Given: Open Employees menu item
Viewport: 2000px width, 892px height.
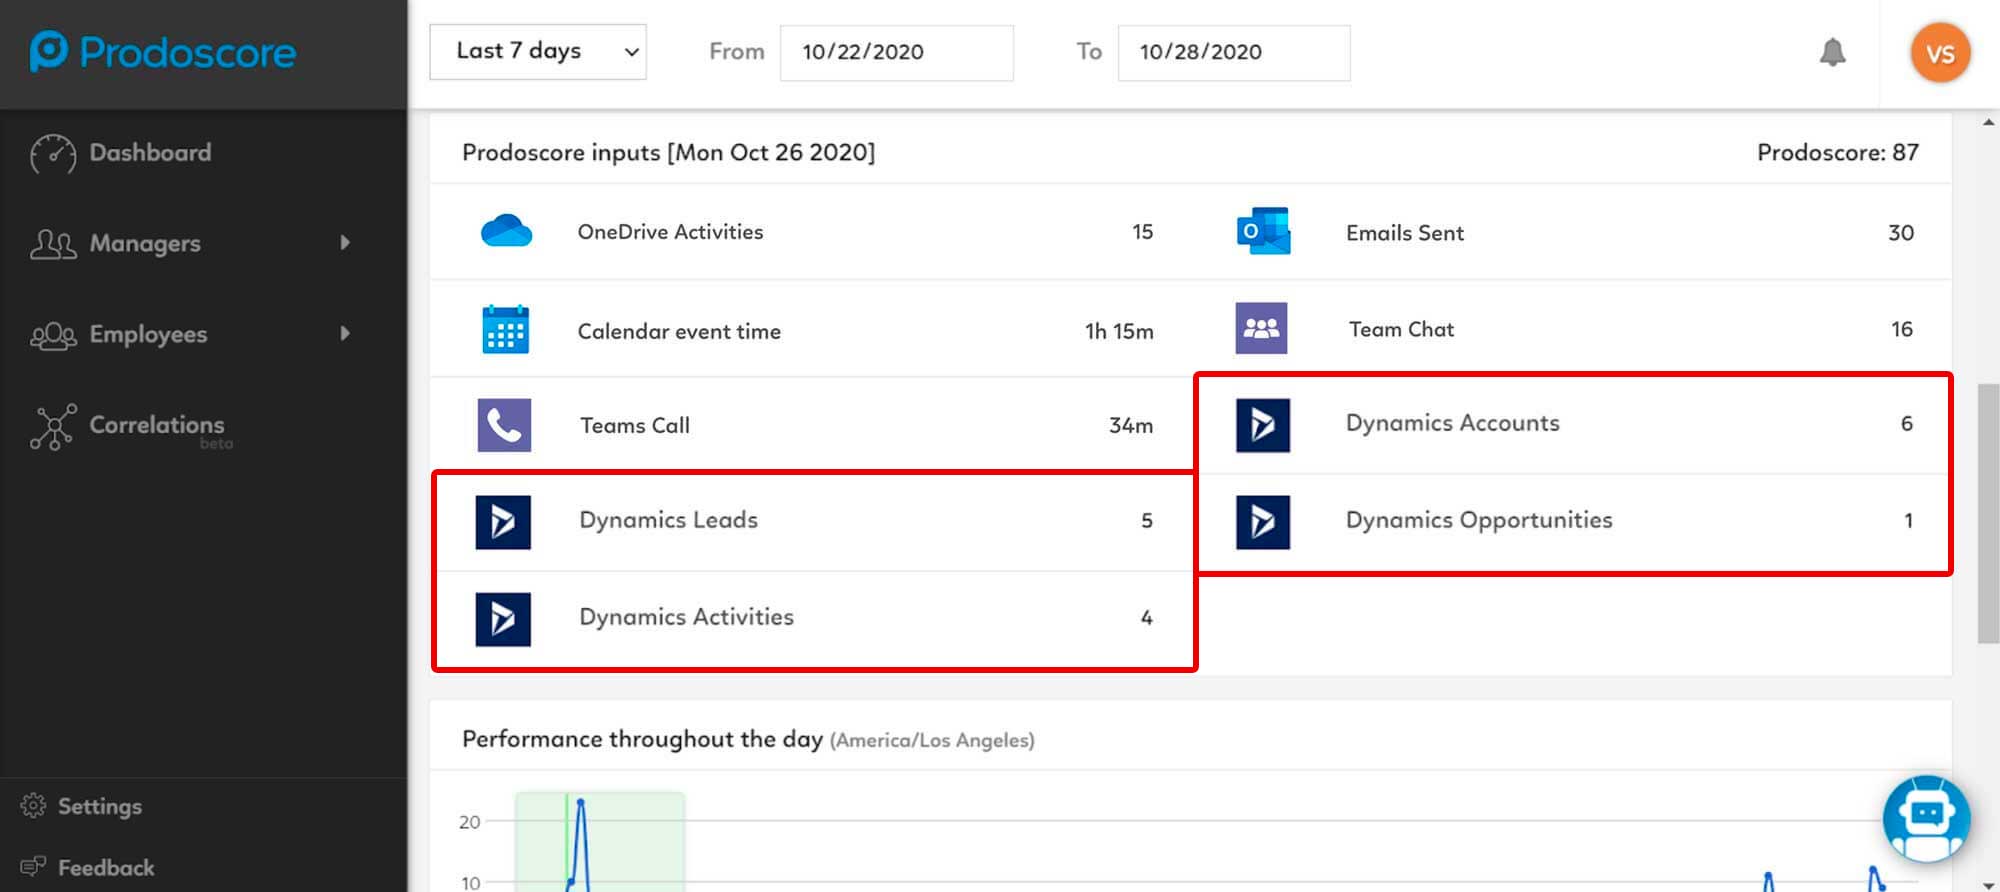Looking at the screenshot, I should pyautogui.click(x=148, y=335).
